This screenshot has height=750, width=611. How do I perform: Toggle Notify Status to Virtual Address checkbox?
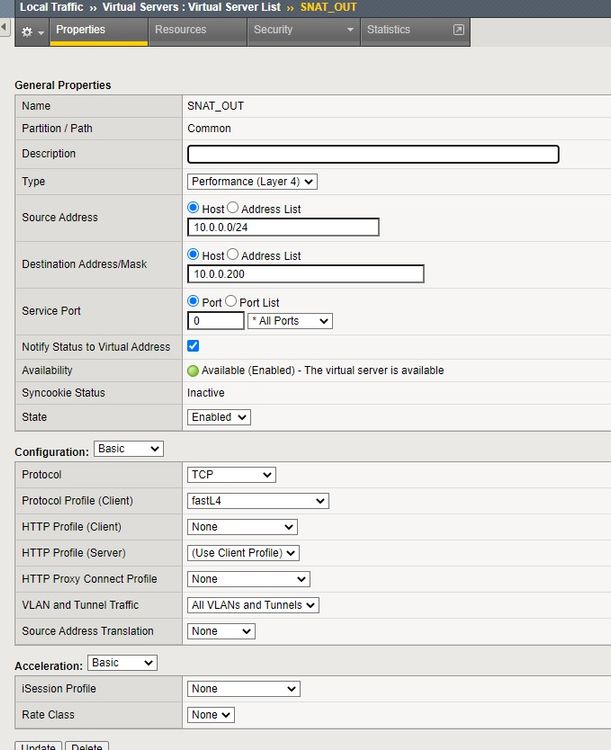[x=194, y=346]
